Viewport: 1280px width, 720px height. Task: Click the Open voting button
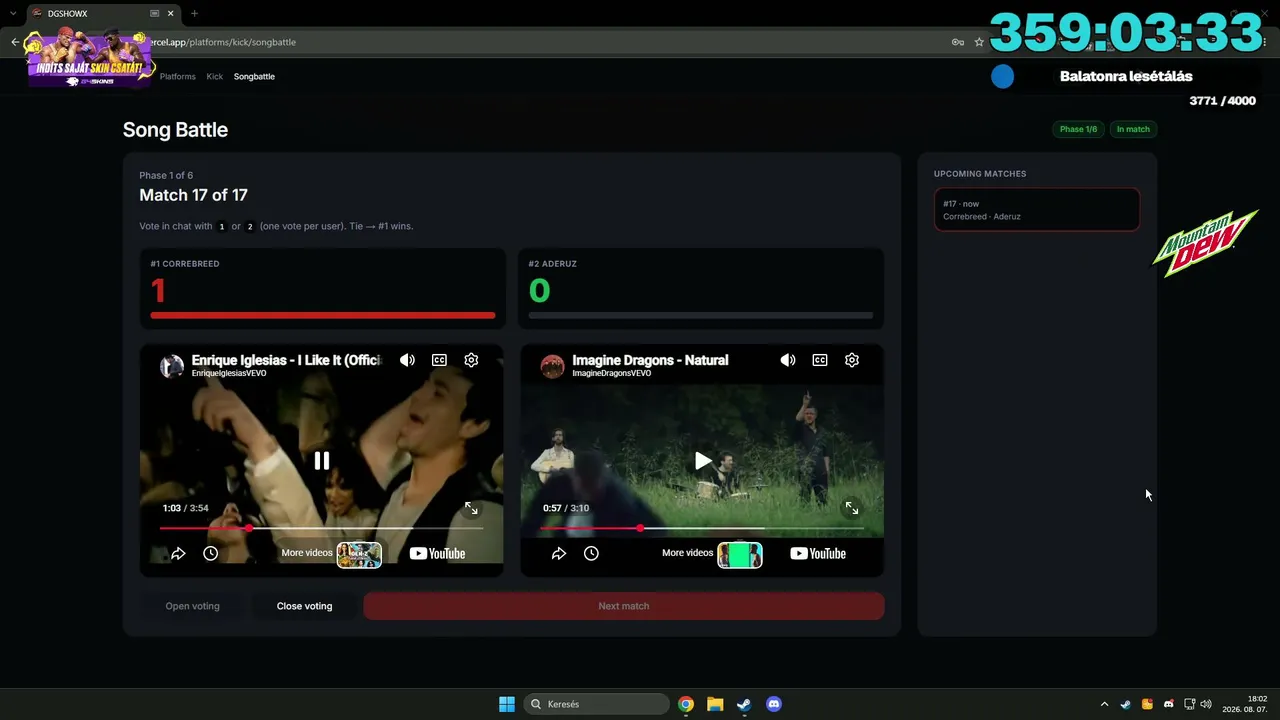[192, 606]
